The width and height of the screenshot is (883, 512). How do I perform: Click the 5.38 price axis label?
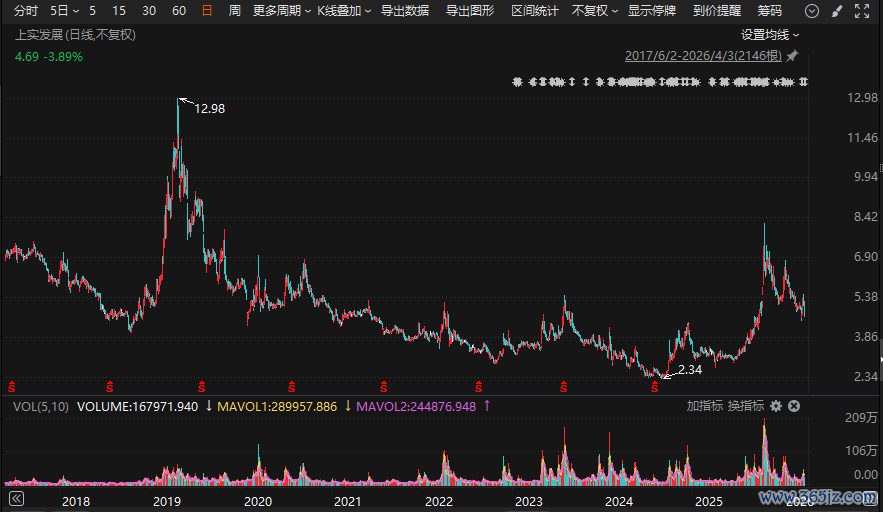pos(866,297)
